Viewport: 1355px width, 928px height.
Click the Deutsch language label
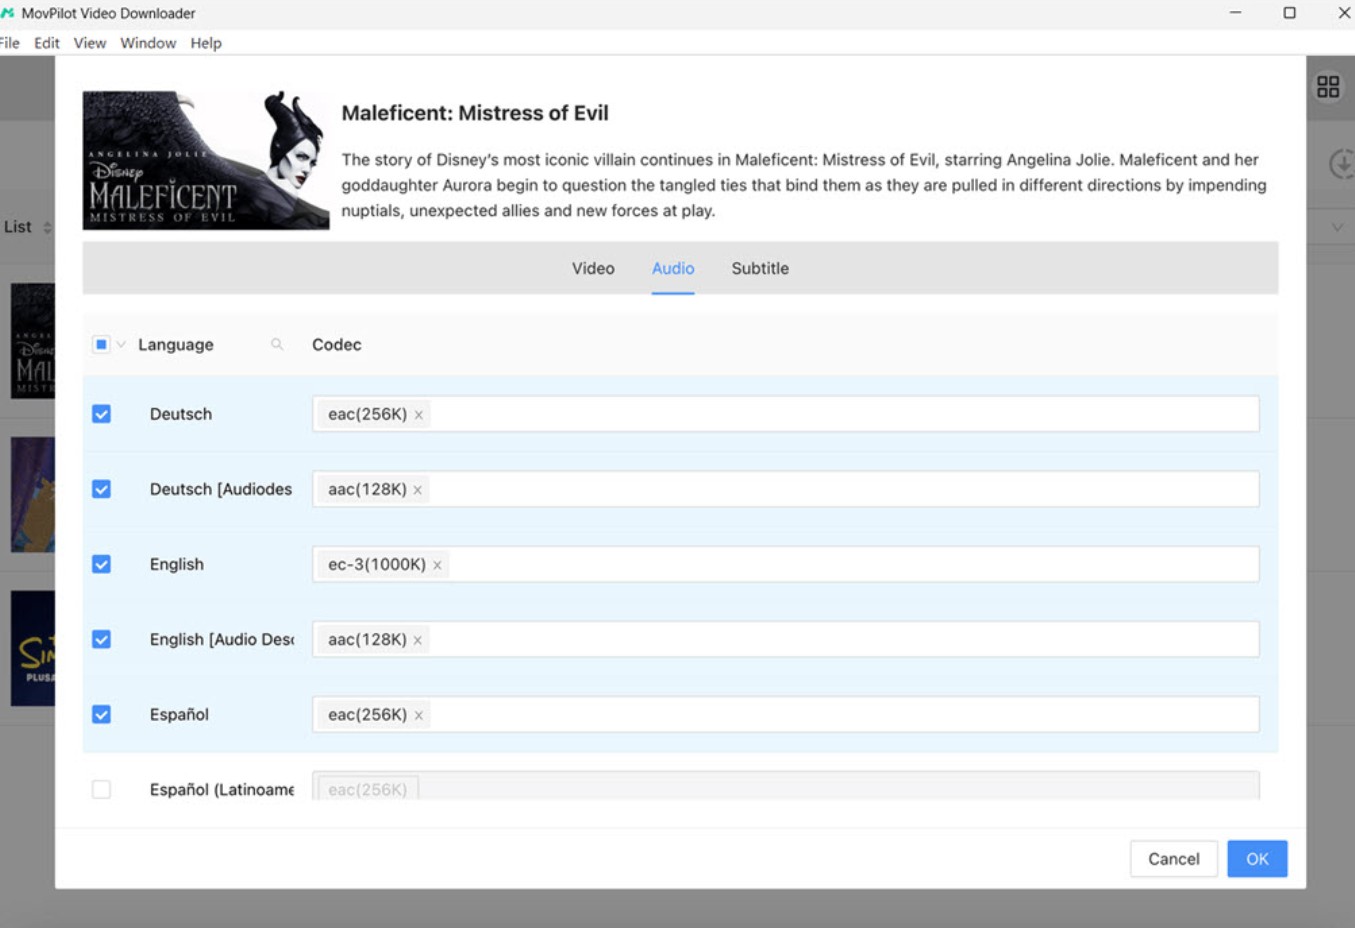click(x=181, y=414)
